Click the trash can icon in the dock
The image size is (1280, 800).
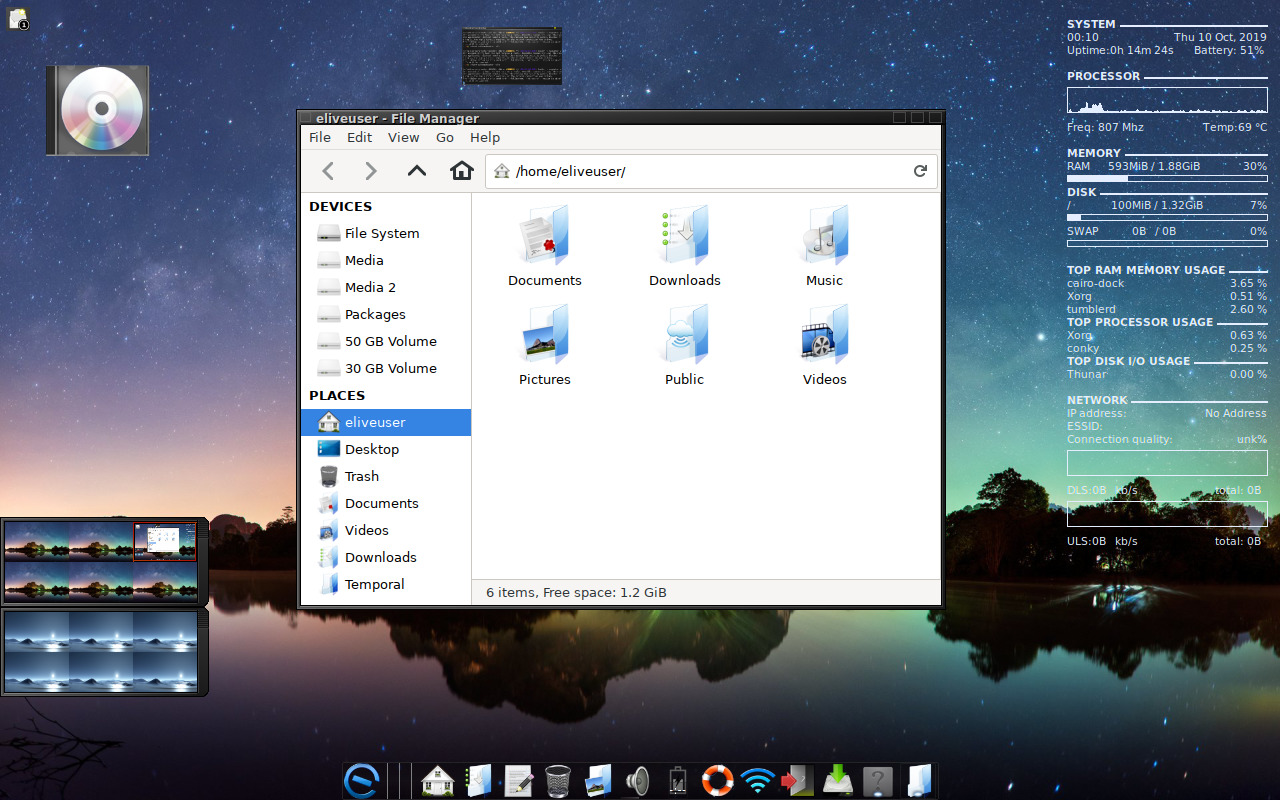[558, 780]
